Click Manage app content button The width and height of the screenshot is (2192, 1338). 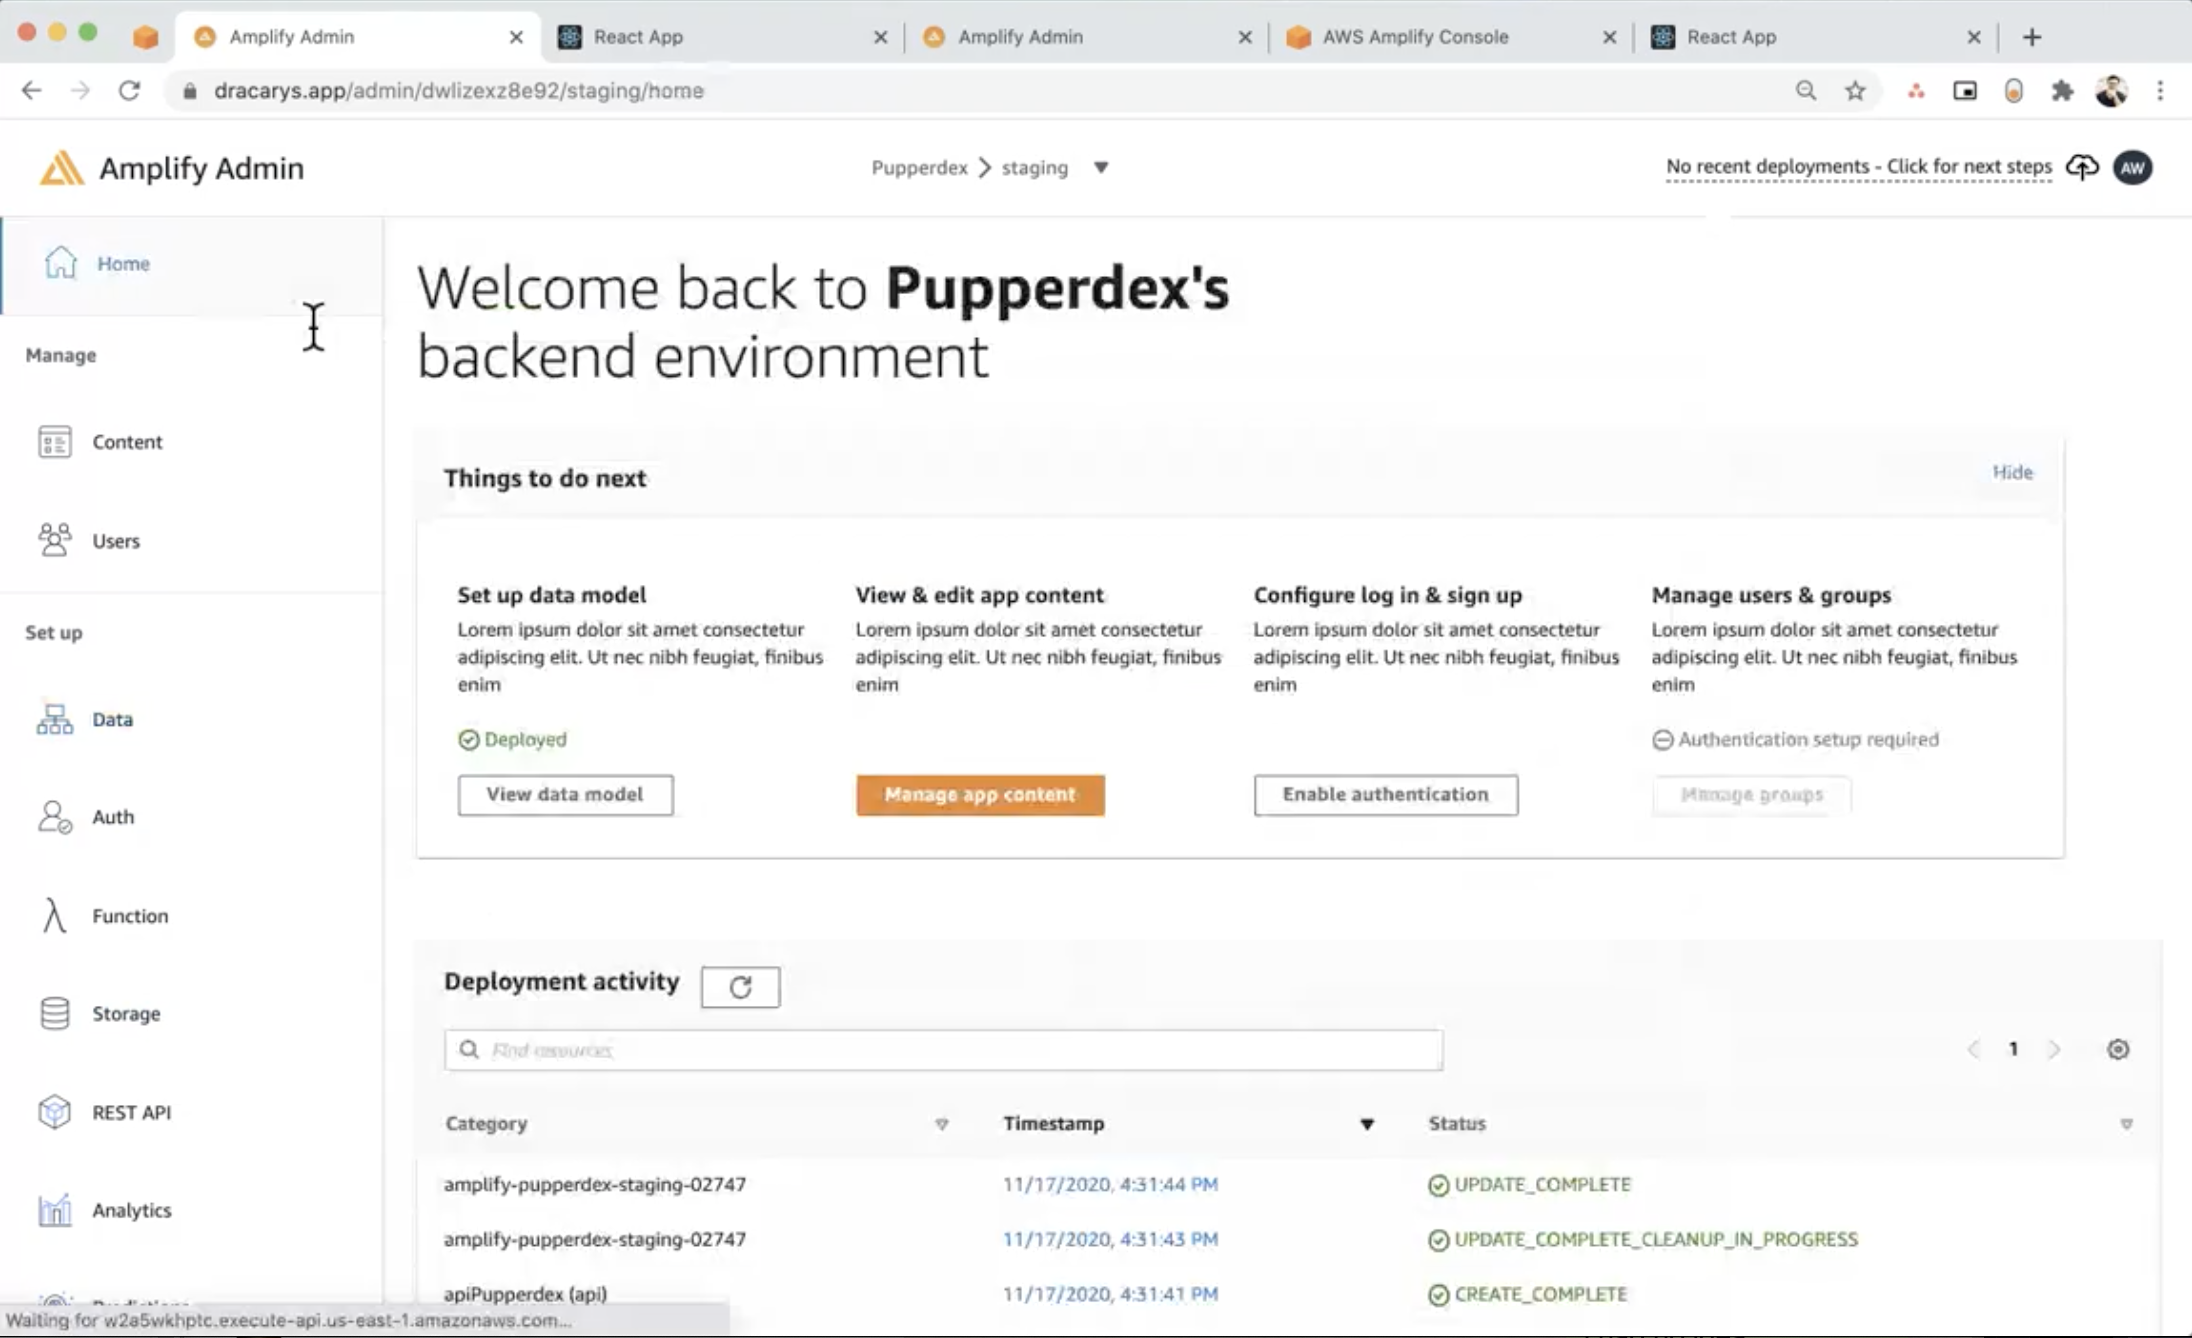click(x=980, y=795)
